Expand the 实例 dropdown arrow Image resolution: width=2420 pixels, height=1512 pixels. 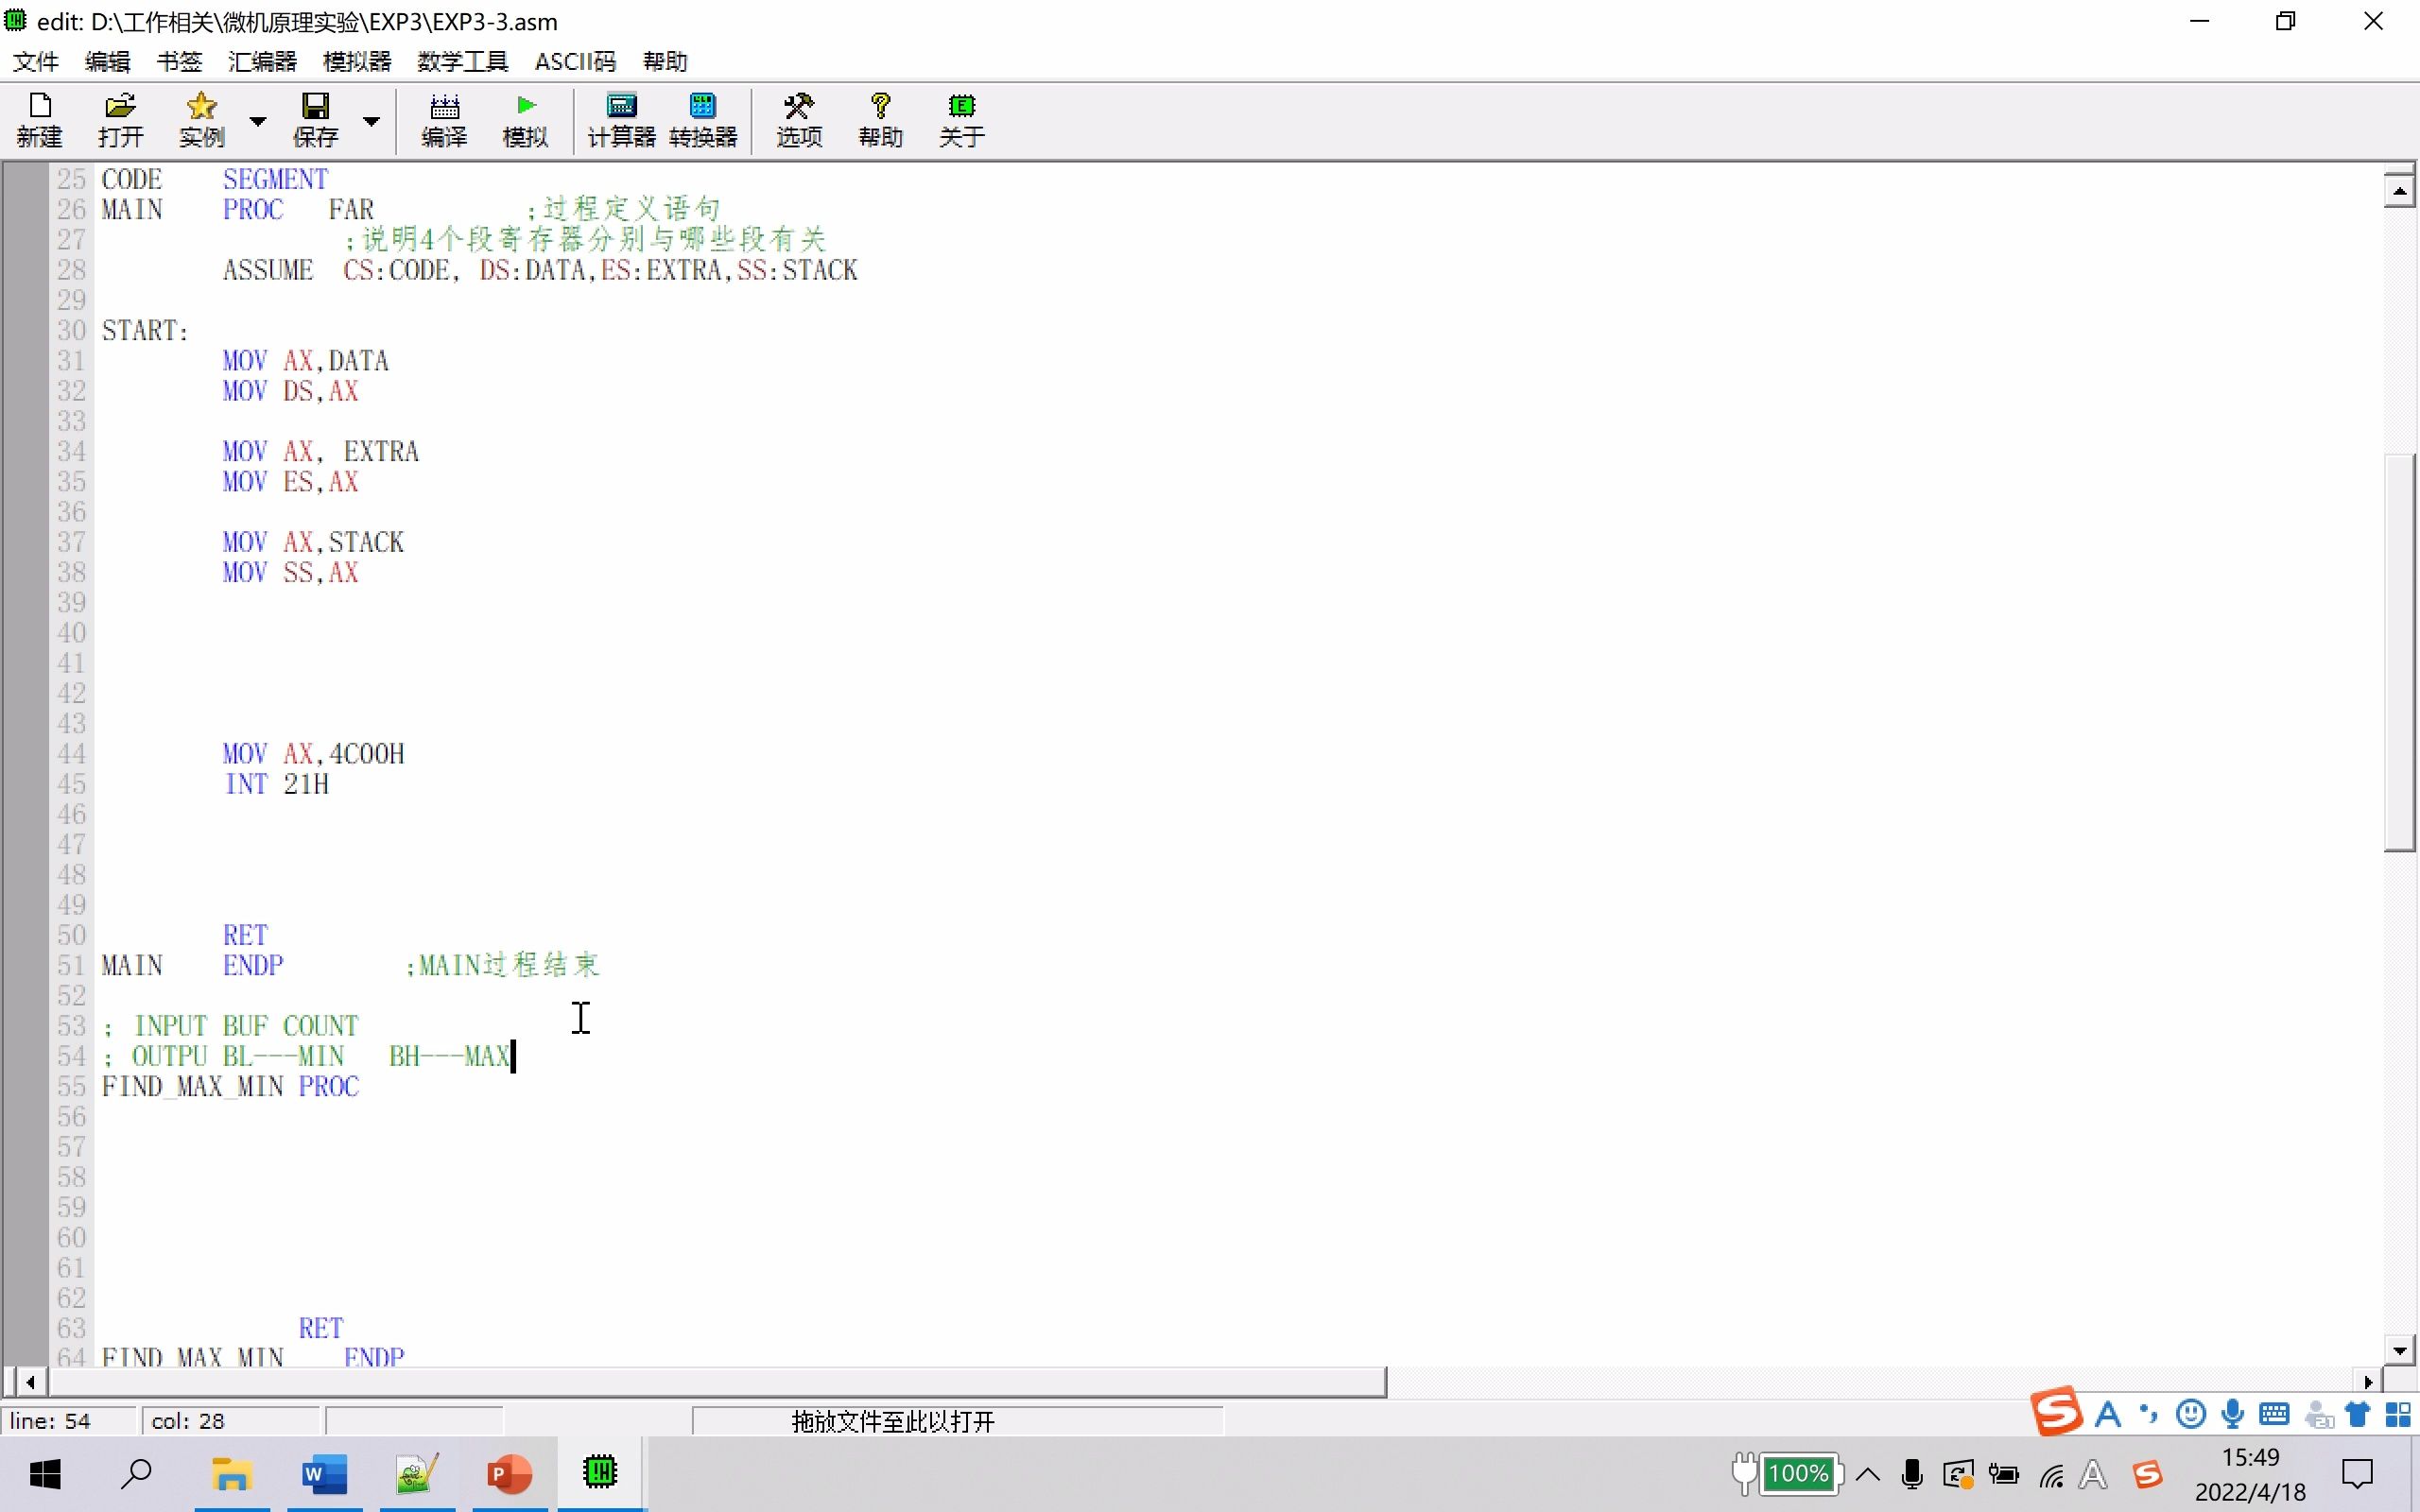pyautogui.click(x=258, y=121)
